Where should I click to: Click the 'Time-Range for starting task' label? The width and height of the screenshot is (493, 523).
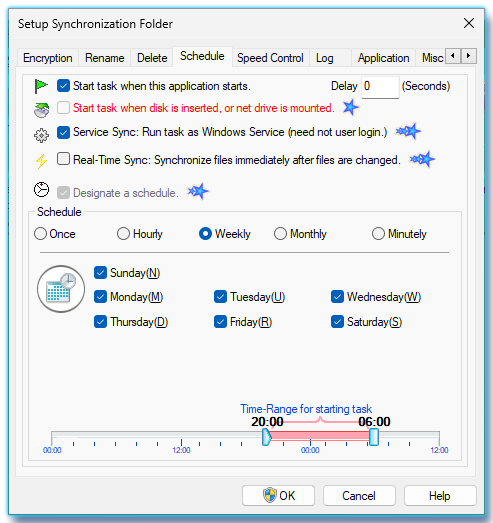(306, 409)
